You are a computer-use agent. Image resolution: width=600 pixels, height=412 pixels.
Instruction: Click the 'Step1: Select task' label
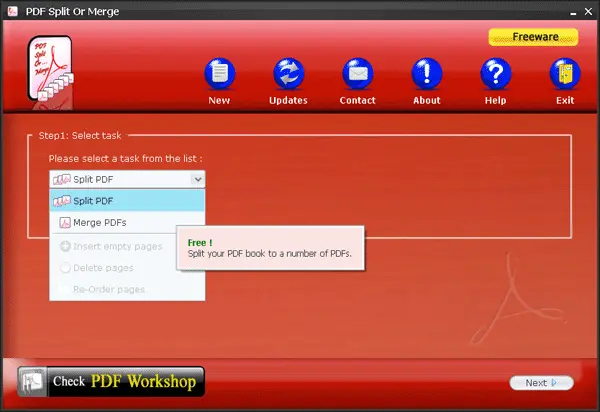tap(80, 135)
